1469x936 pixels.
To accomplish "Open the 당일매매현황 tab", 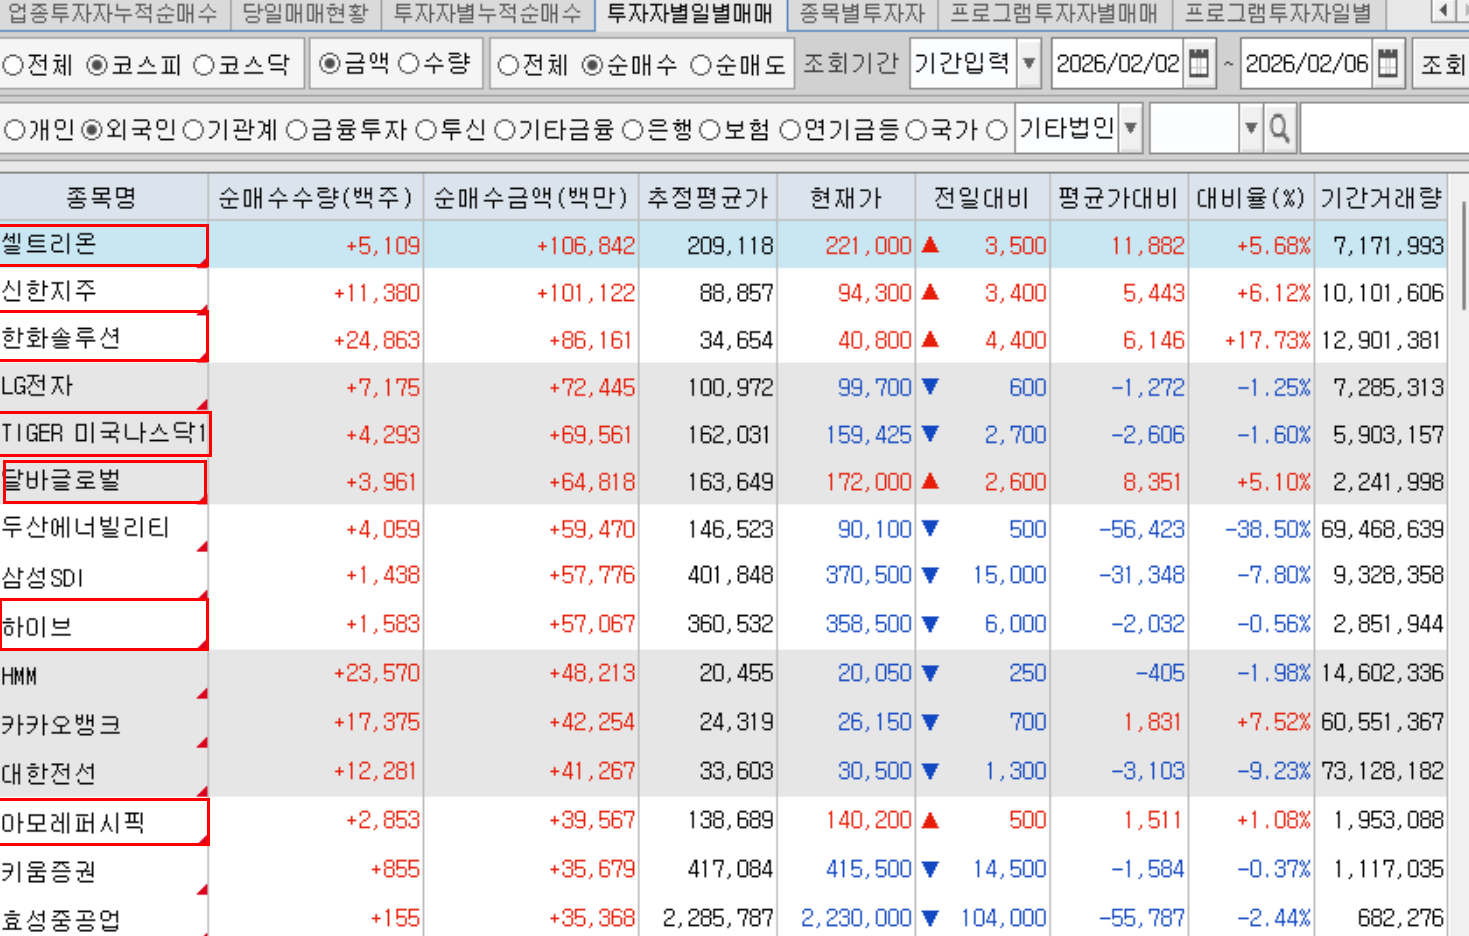I will click(x=305, y=13).
